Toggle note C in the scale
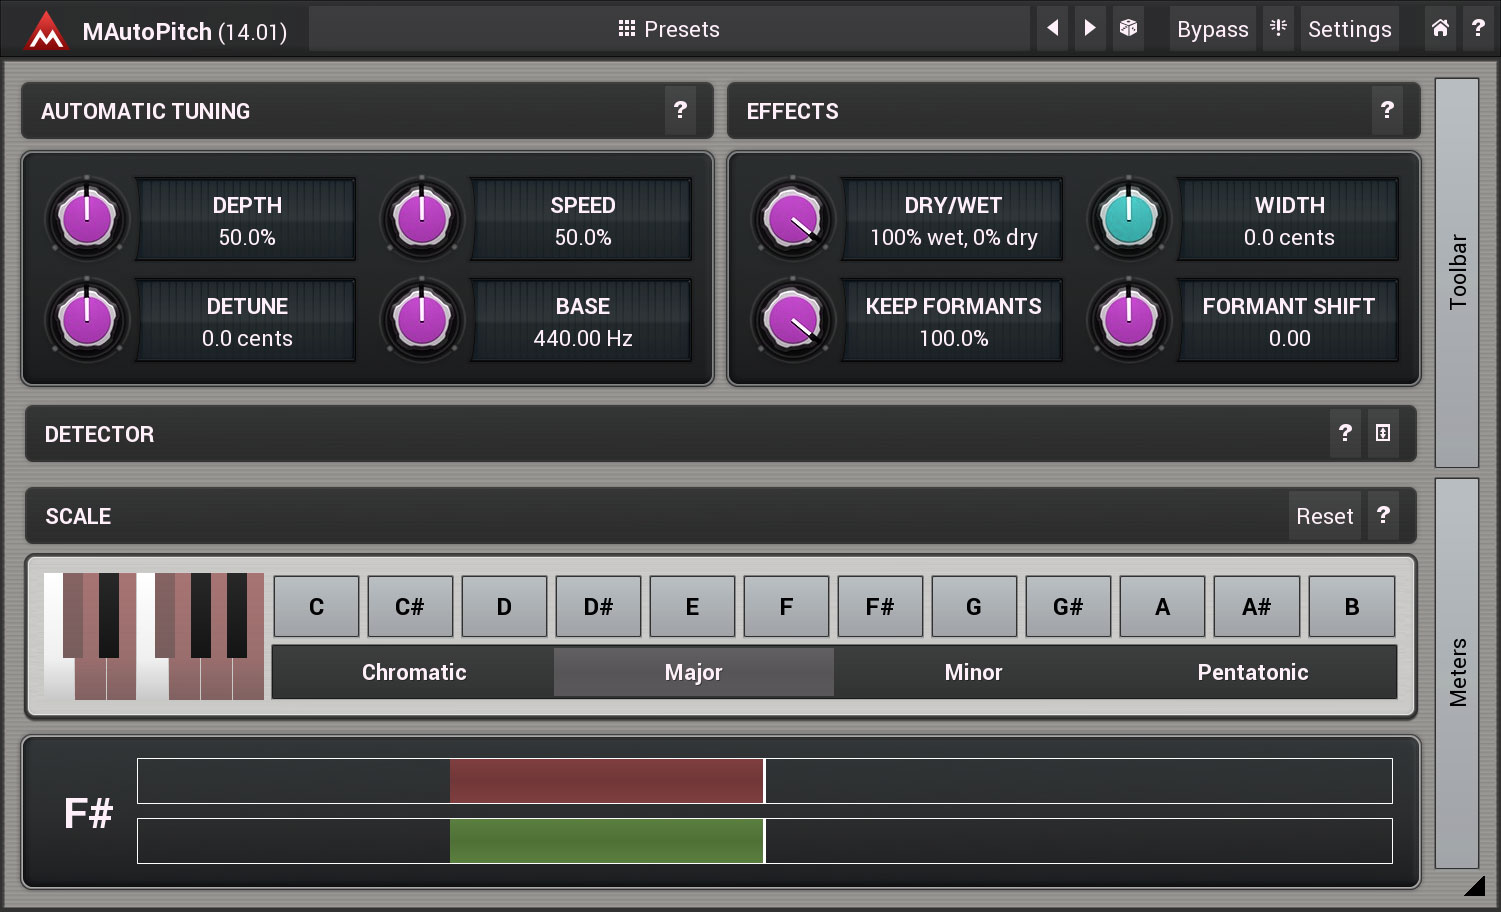 click(x=316, y=606)
